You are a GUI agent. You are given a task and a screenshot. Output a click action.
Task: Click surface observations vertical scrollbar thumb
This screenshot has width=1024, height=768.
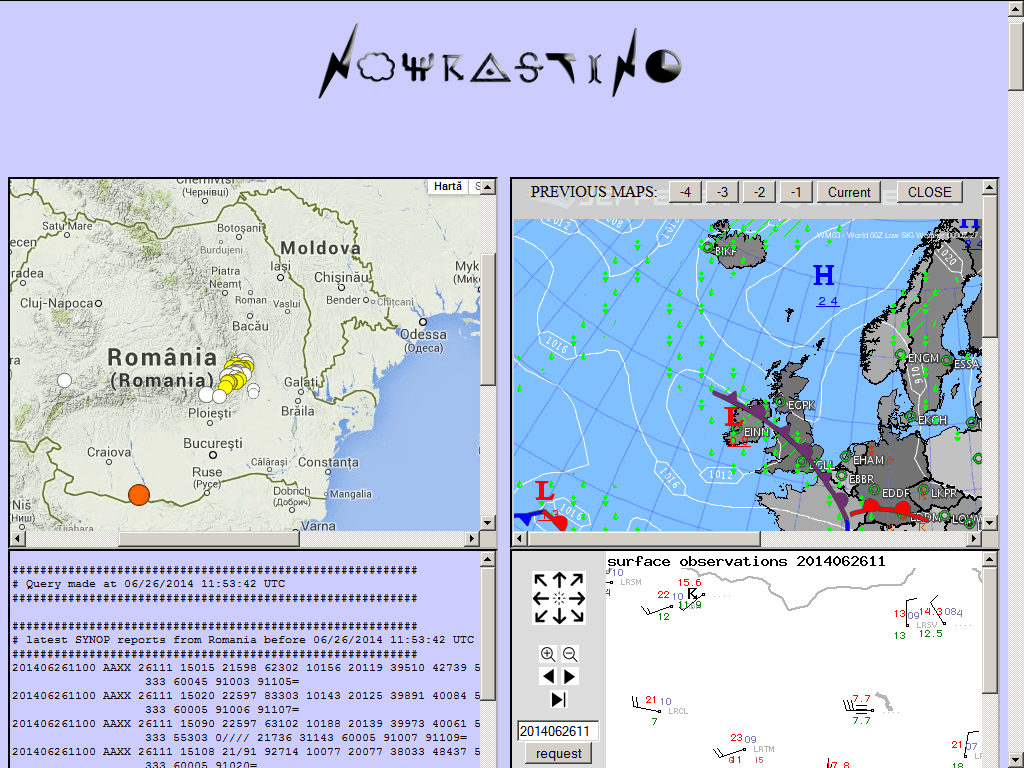point(990,630)
